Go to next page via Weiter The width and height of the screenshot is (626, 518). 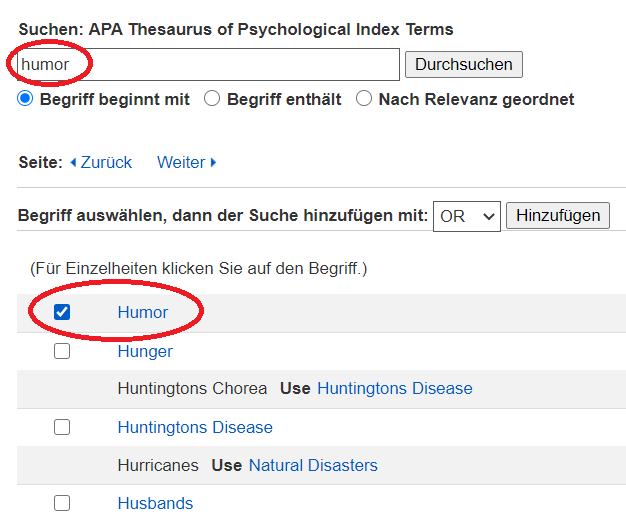(x=180, y=162)
